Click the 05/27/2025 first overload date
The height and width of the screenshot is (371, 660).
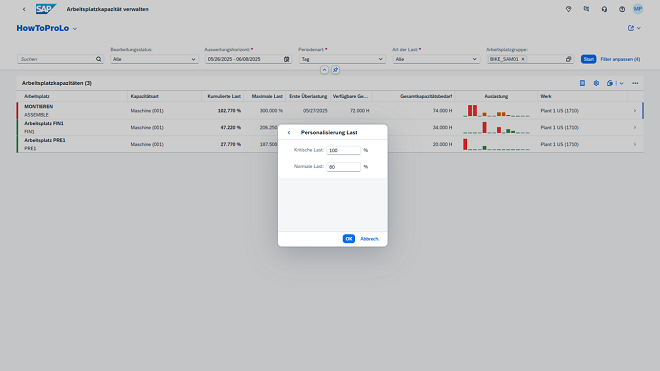[x=315, y=111]
